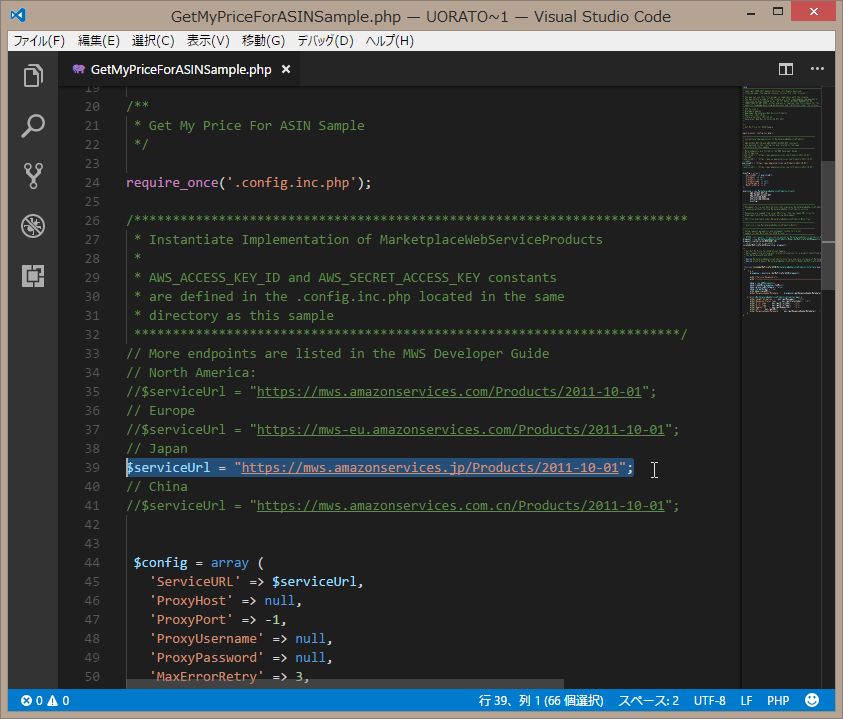The height and width of the screenshot is (719, 843).
Task: Click the horizontal scrollbar at editor bottom
Action: (x=345, y=683)
